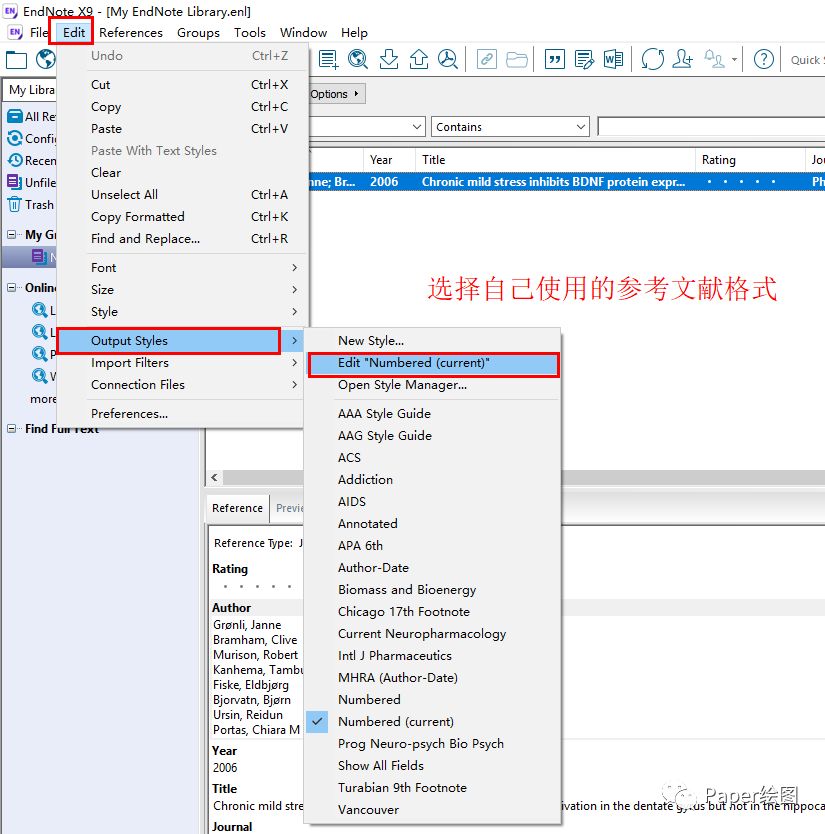Collapse the My Groups tree node
The height and width of the screenshot is (834, 825).
[11, 235]
